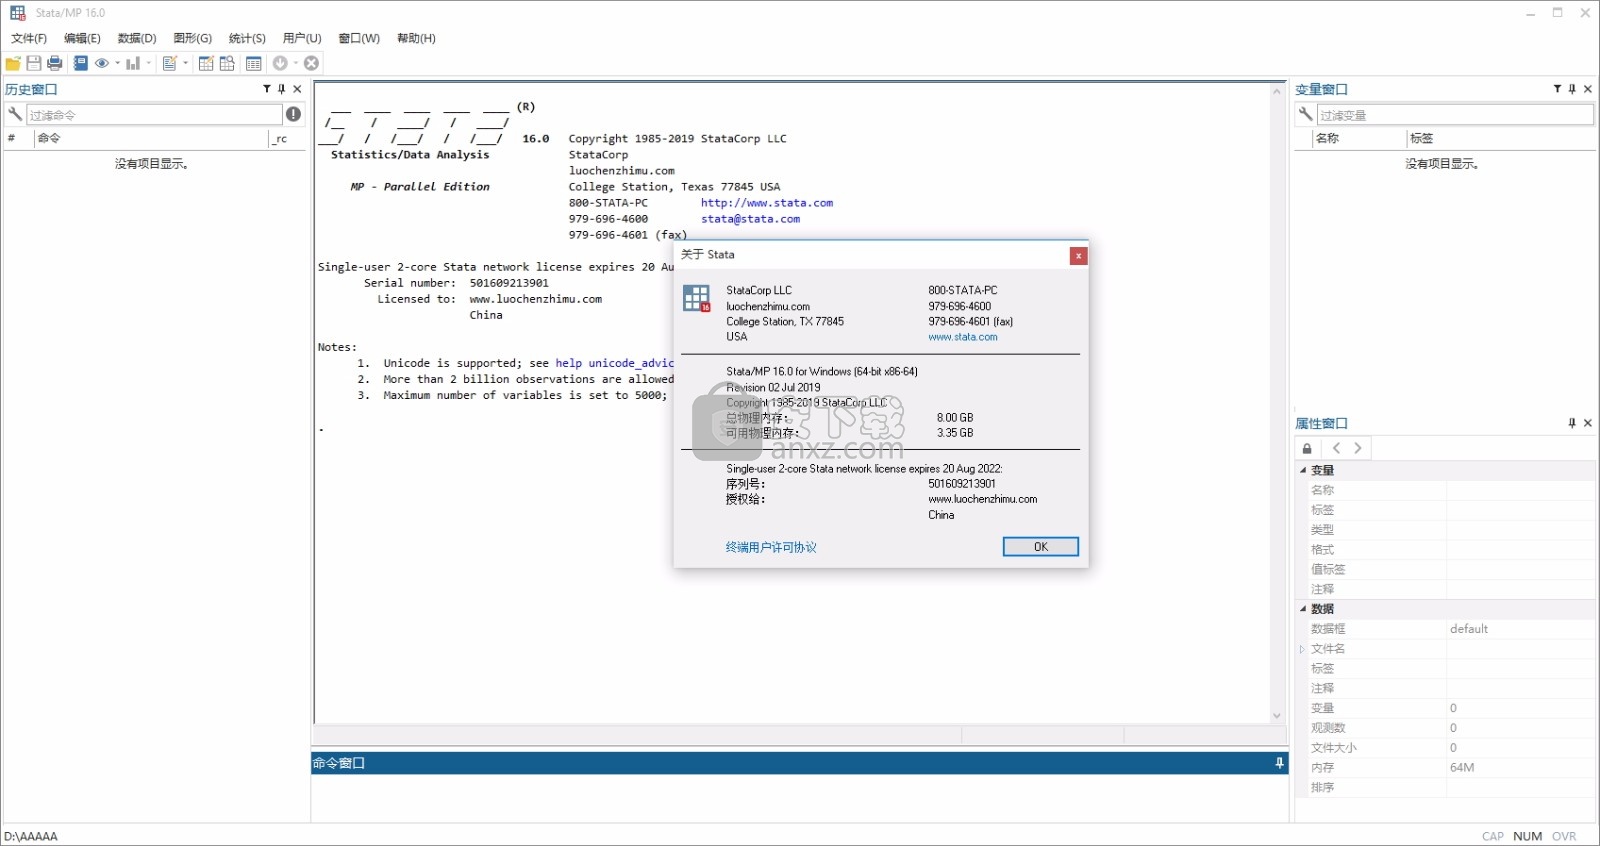The width and height of the screenshot is (1600, 846).
Task: Toggle the exclamation error-filter icon
Action: click(293, 114)
